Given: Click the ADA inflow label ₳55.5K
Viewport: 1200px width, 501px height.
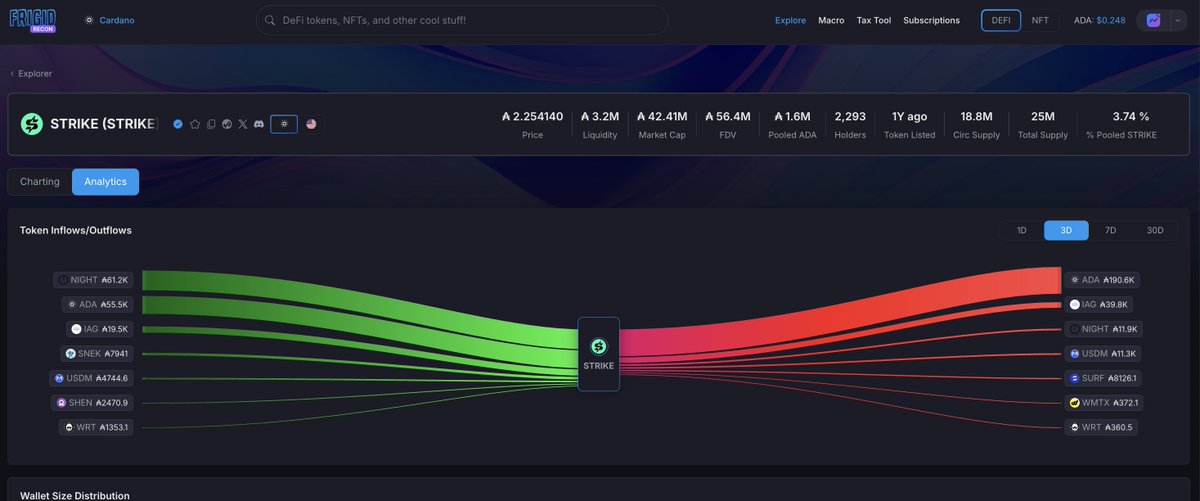Looking at the screenshot, I should (98, 304).
